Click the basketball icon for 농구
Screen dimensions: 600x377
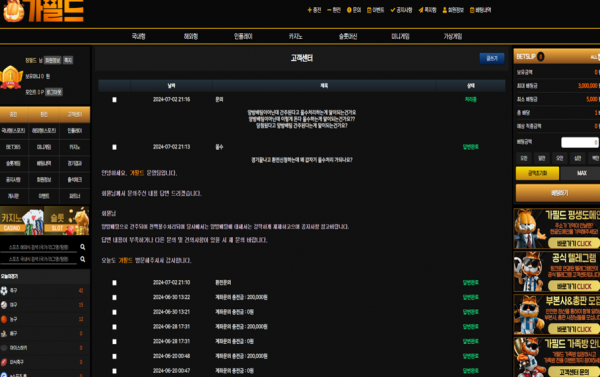(x=4, y=319)
